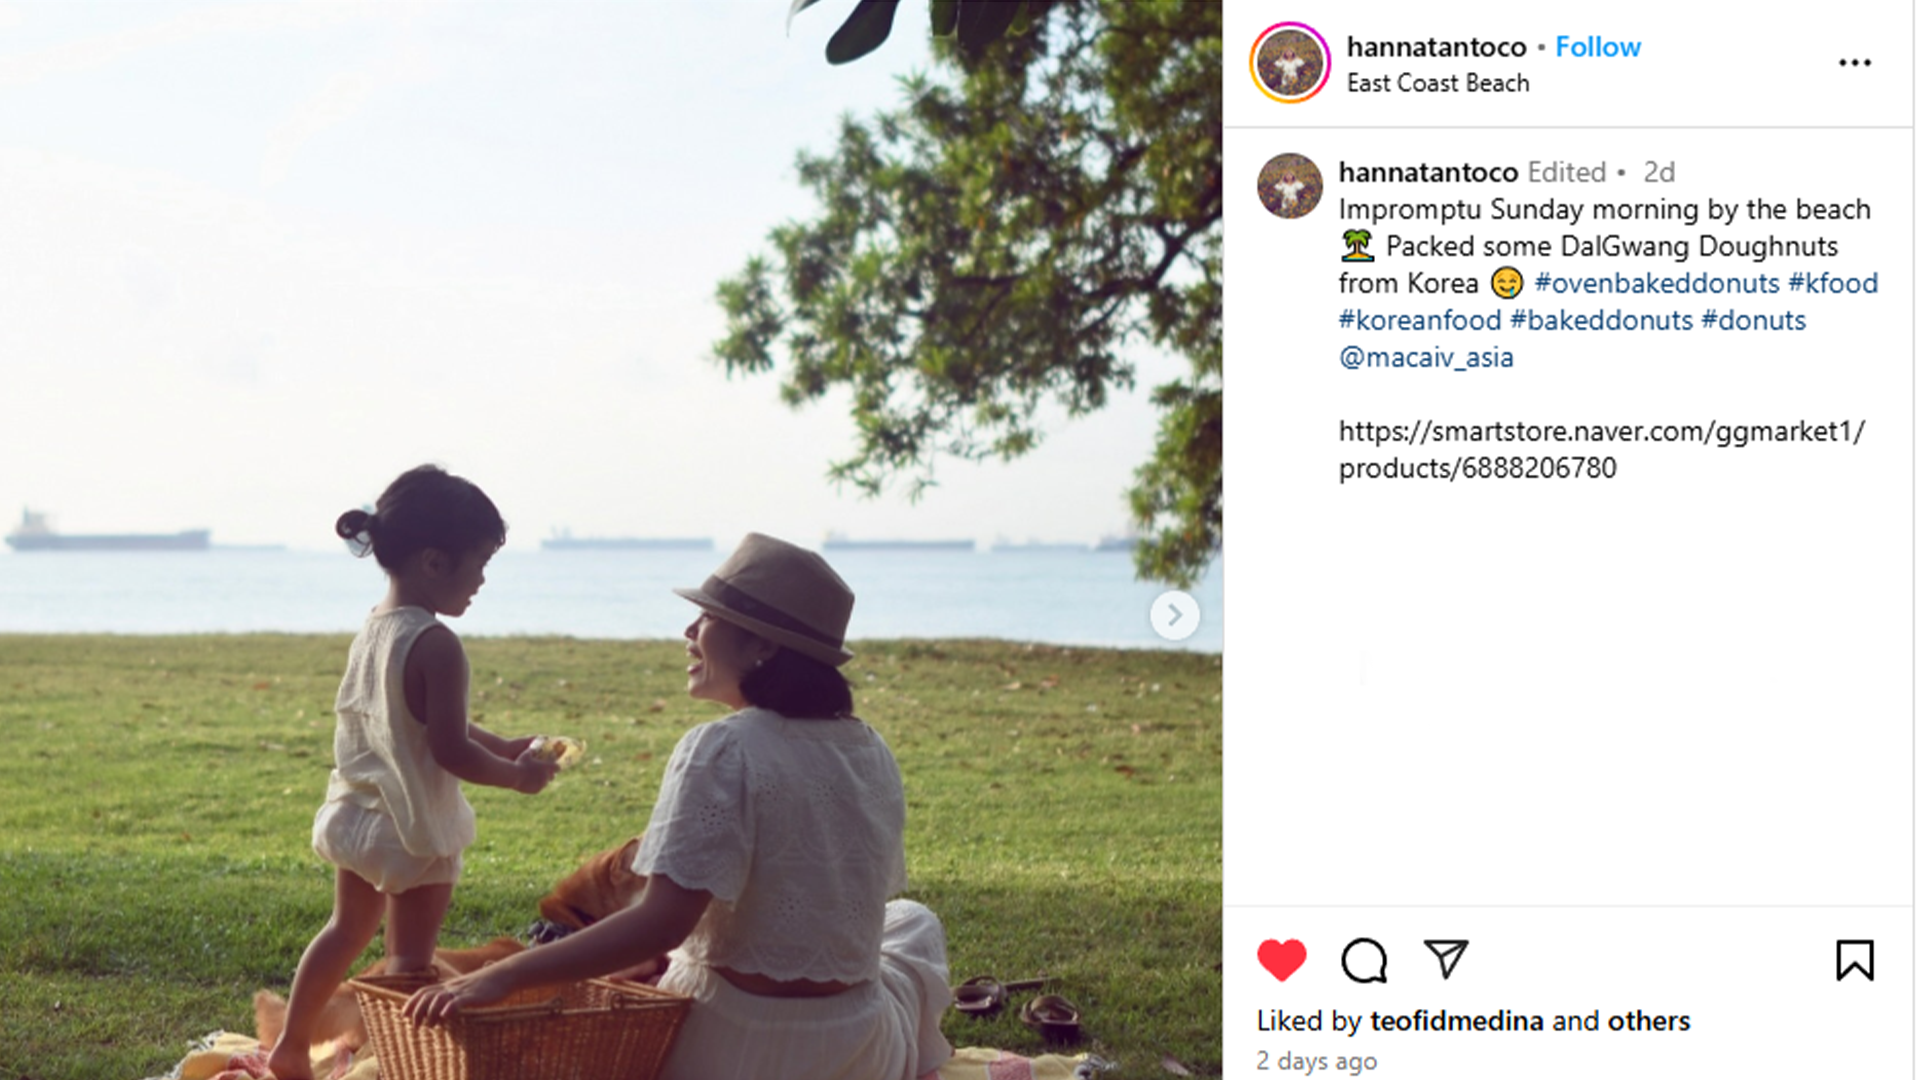Open hannatantoco story ring avatar in header
Image resolution: width=1920 pixels, height=1080 pixels.
tap(1290, 63)
